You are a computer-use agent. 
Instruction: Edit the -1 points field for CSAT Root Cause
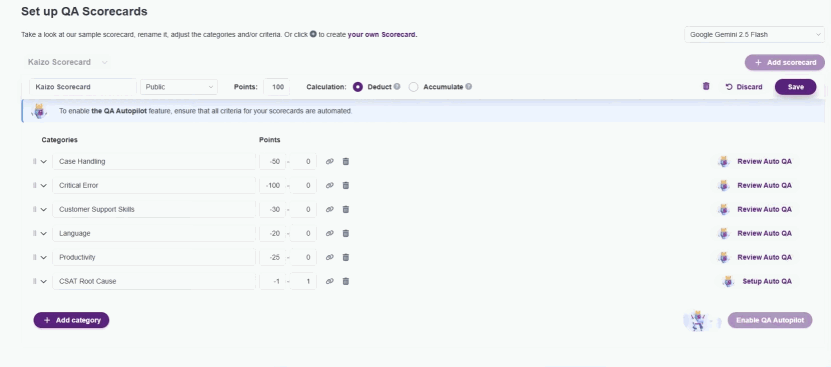(x=272, y=281)
